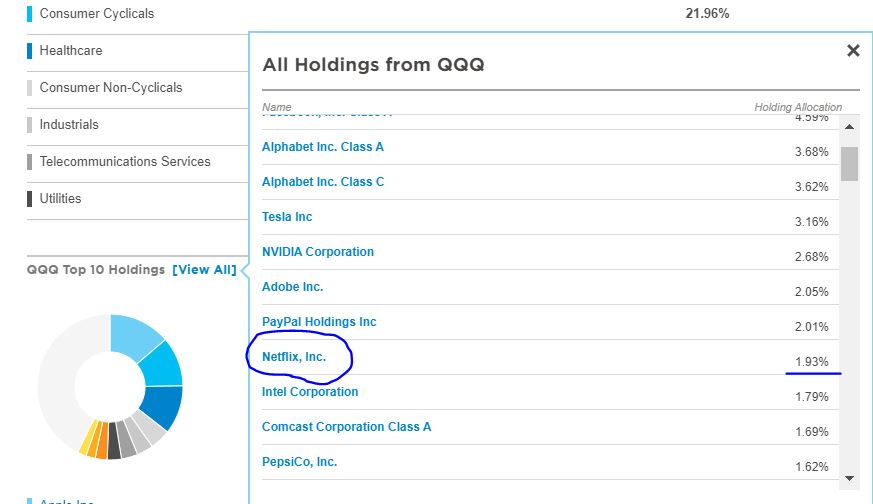Viewport: 873px width, 504px height.
Task: Click the Consumer Cyclicals color swatch
Action: (30, 14)
